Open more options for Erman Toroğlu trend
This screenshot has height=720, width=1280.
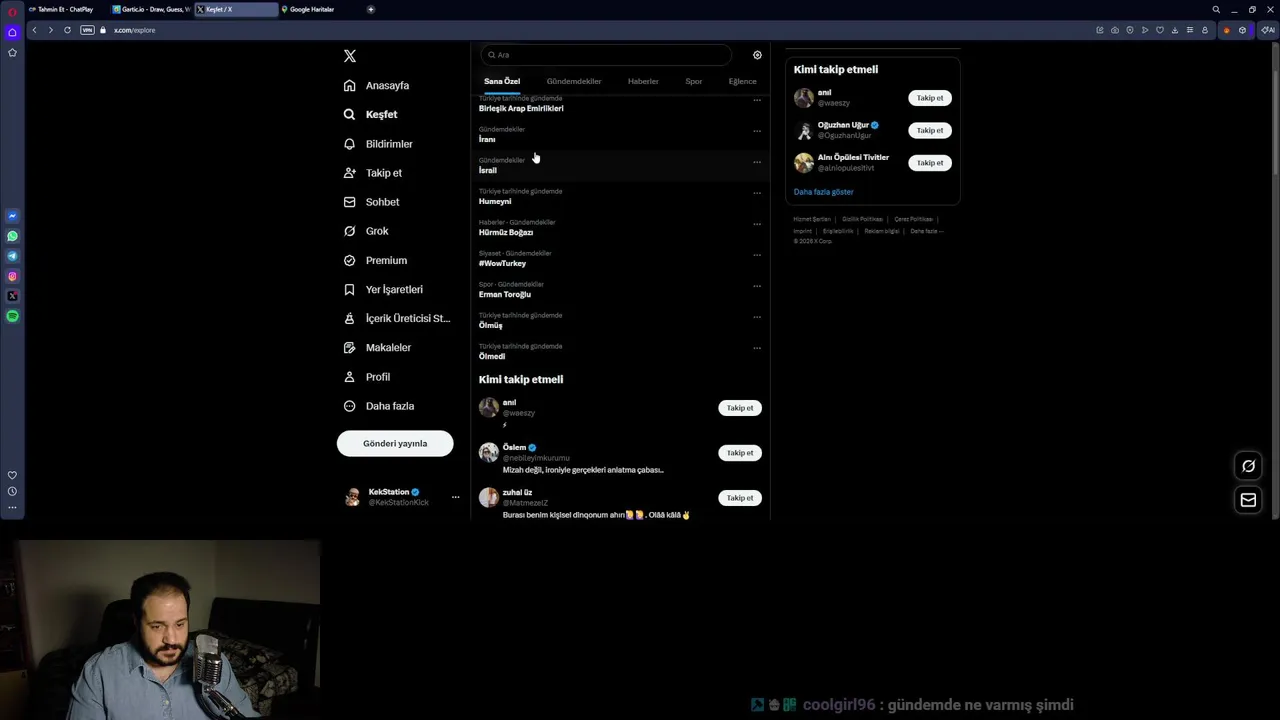[757, 286]
